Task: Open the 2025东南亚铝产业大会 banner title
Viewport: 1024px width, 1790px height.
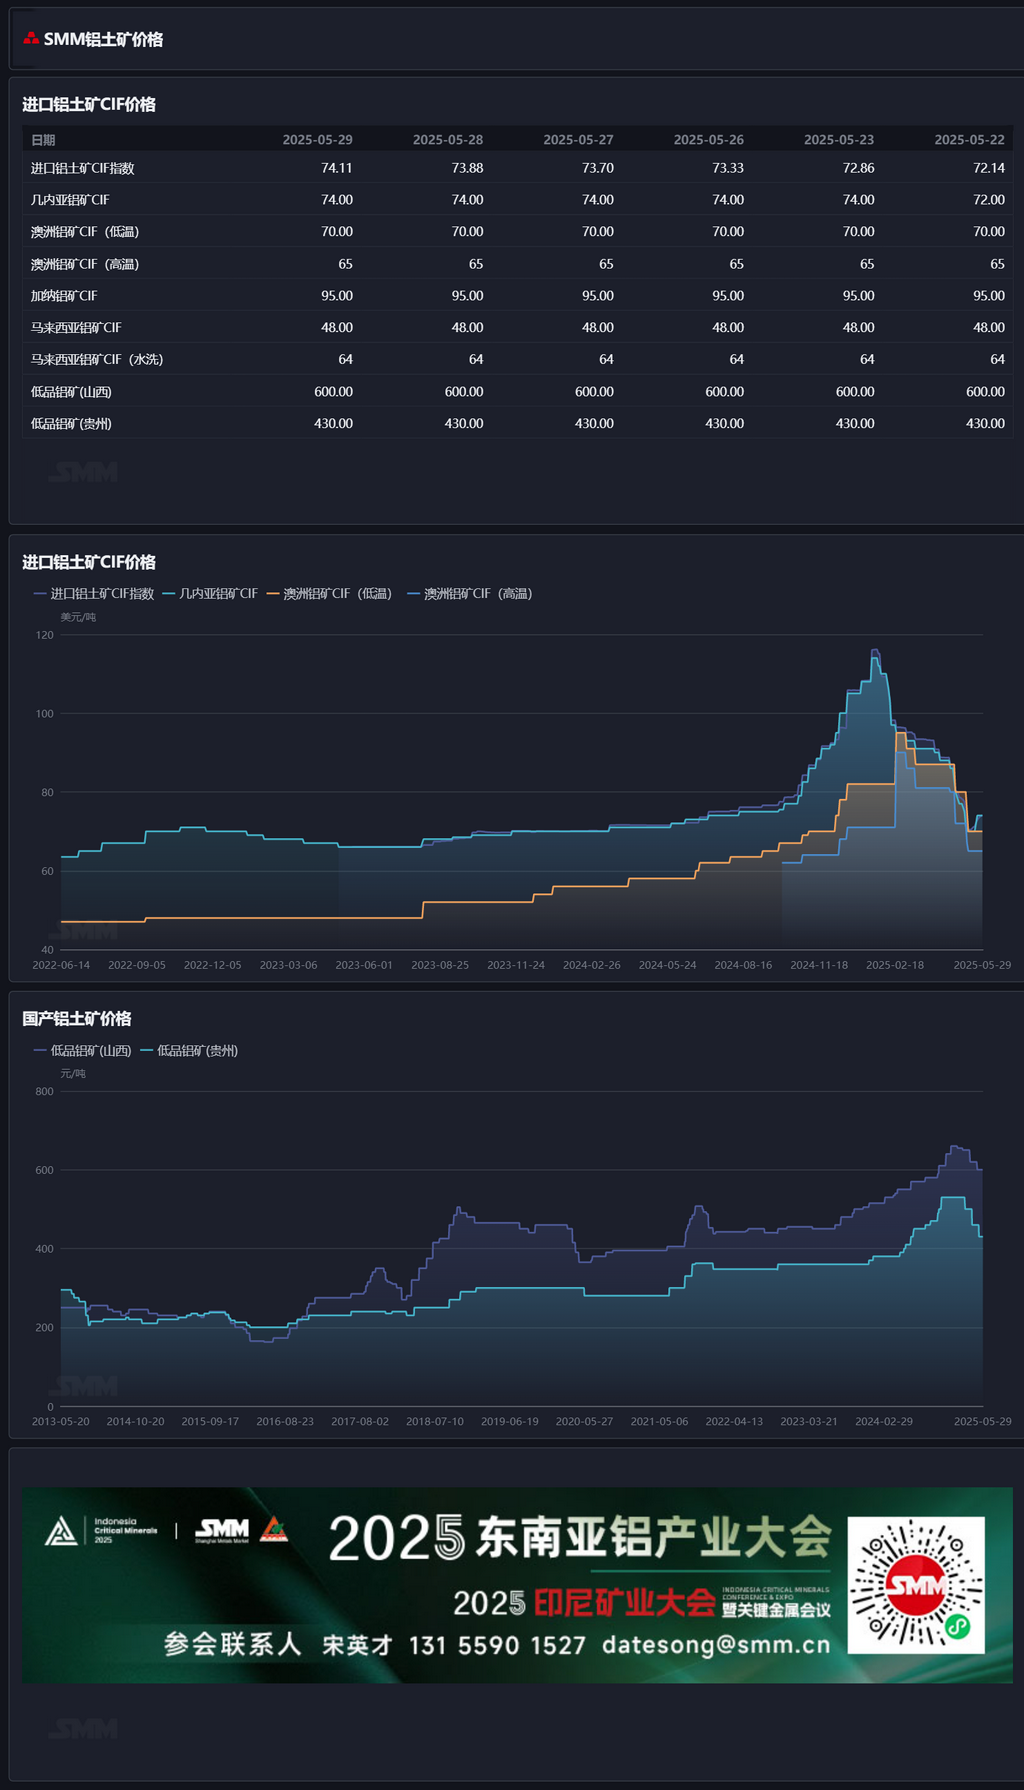Action: click(x=580, y=1538)
